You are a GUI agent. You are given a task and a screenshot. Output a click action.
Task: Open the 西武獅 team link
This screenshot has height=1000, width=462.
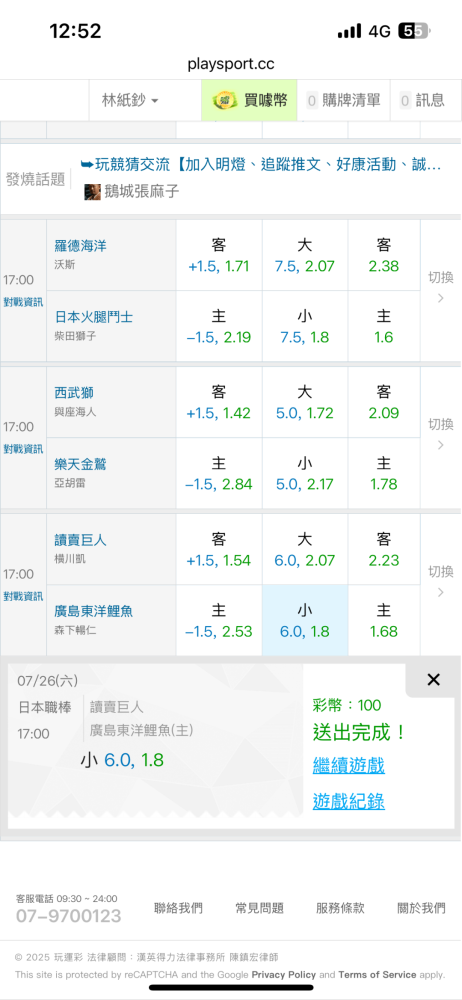point(74,392)
